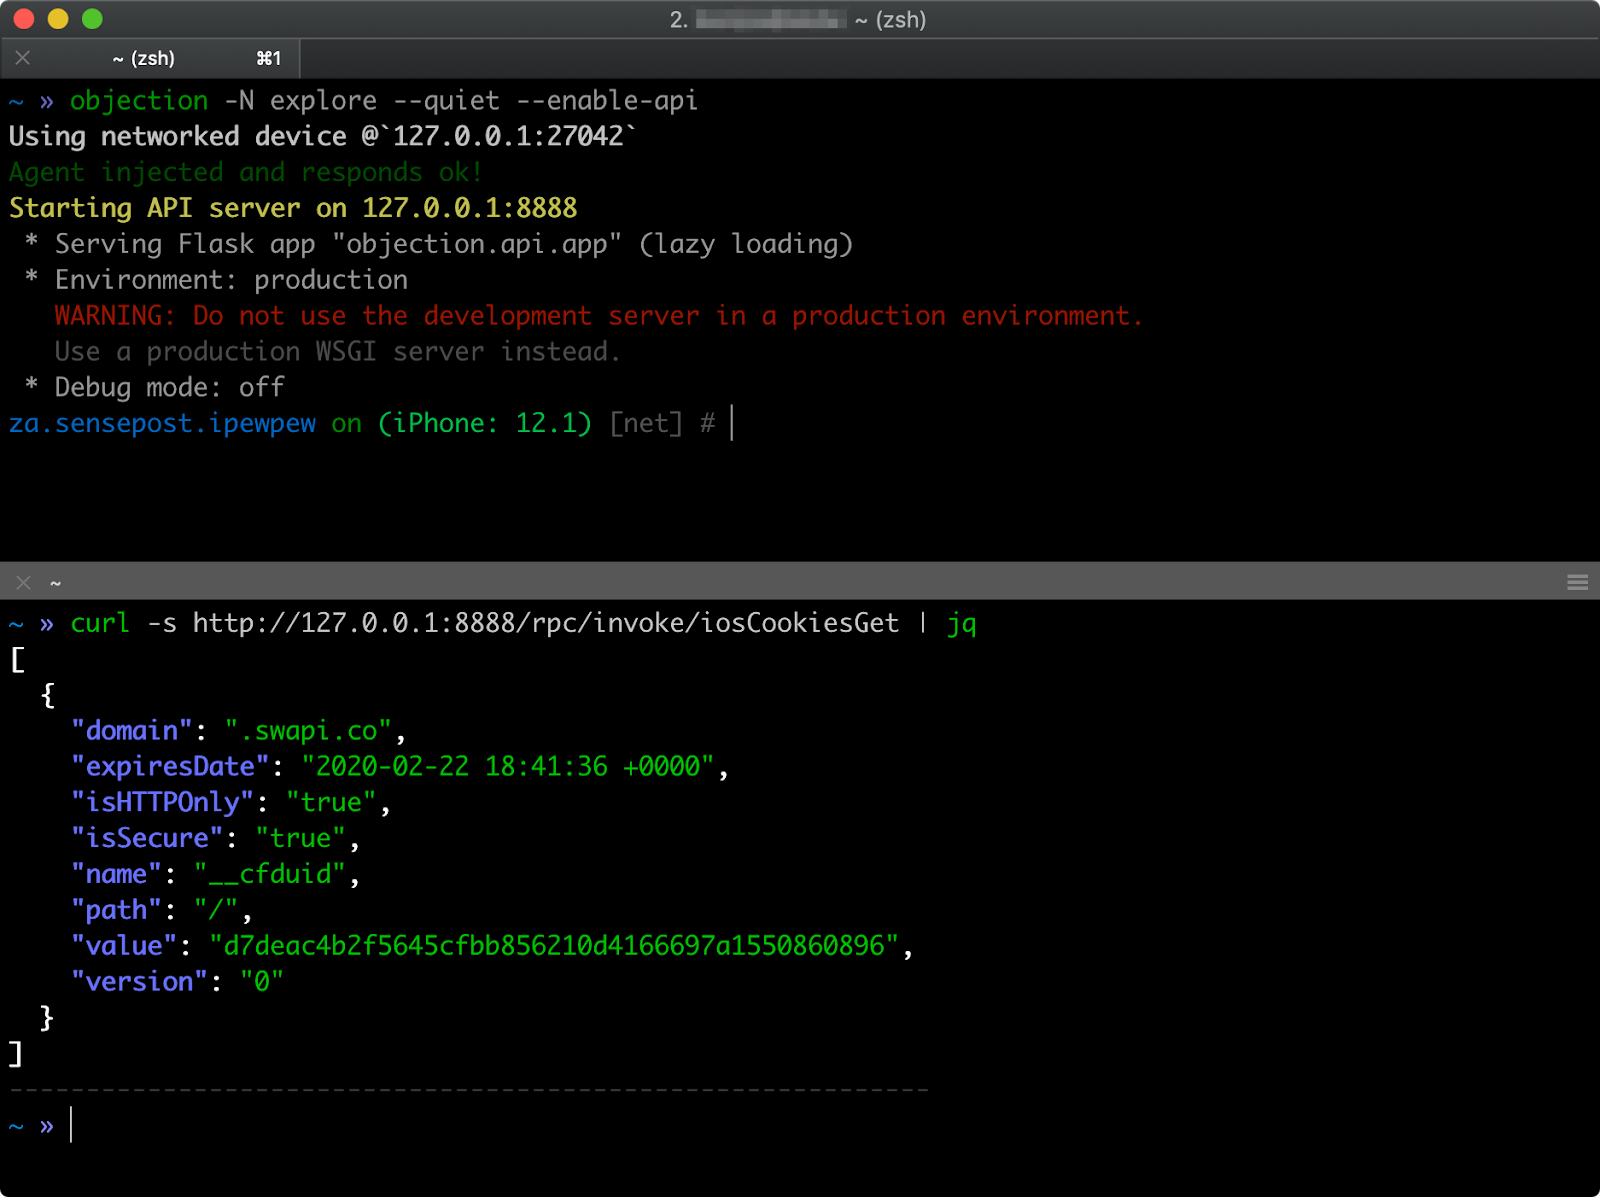The image size is (1600, 1197).
Task: Click the 'Using networked device' line
Action: tap(322, 137)
